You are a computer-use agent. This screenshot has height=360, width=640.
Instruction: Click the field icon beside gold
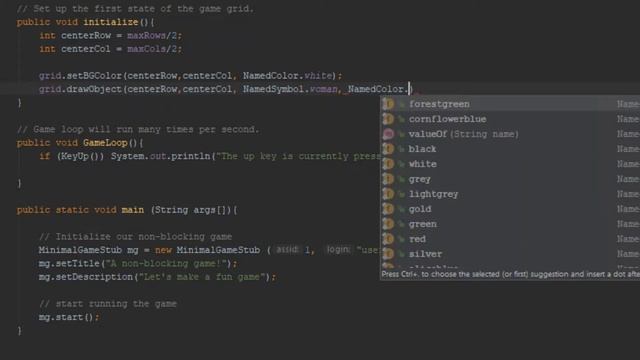388,209
